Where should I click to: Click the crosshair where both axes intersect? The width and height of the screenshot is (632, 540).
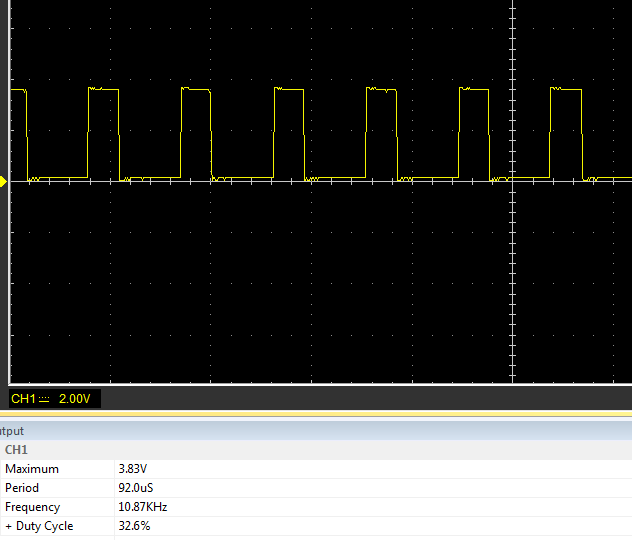coord(511,181)
